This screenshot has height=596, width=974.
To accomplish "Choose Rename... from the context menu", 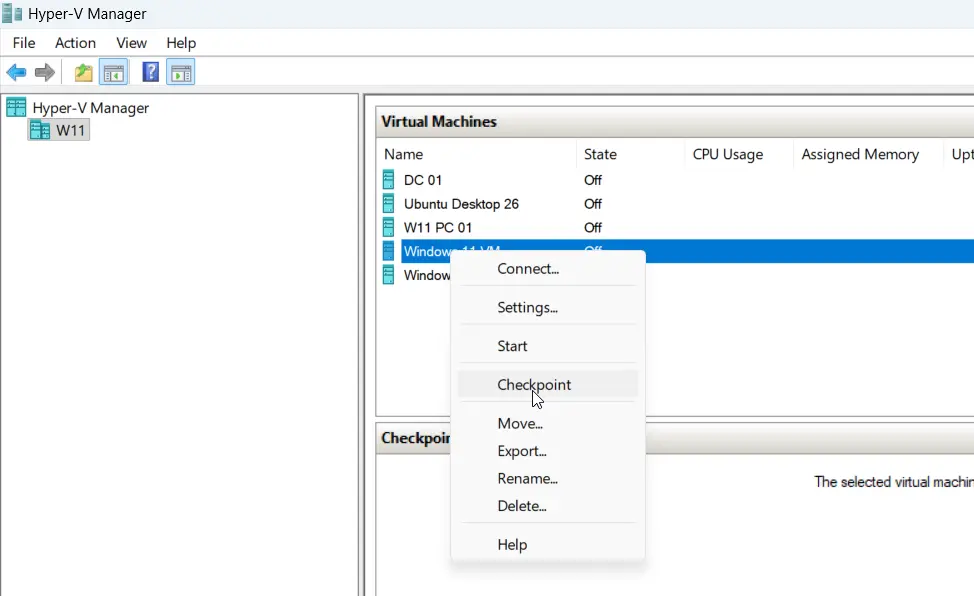I will click(548, 478).
